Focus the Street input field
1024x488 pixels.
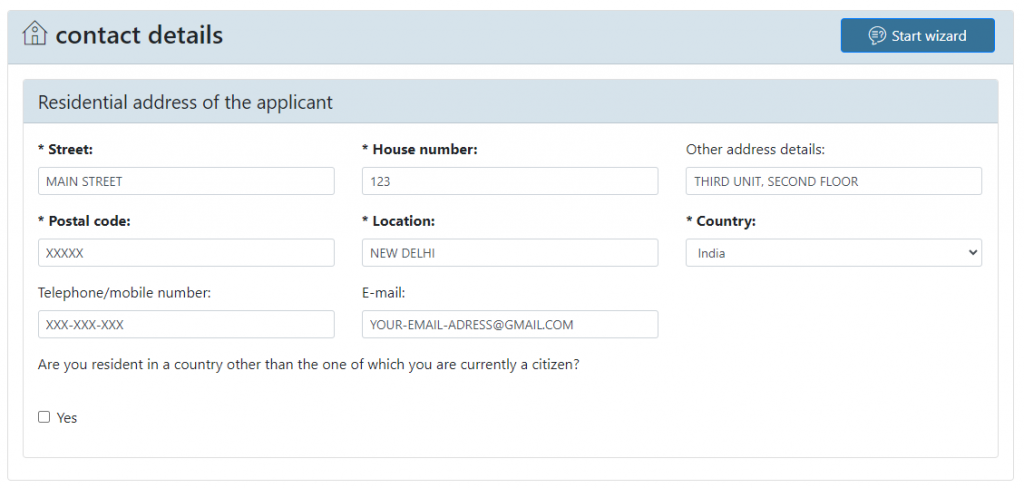pos(186,181)
